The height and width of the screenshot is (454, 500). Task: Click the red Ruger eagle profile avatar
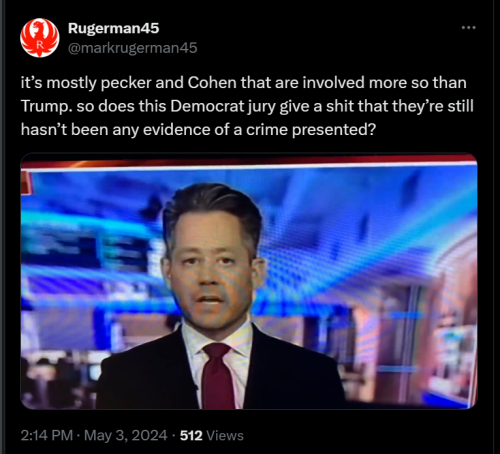tap(40, 38)
